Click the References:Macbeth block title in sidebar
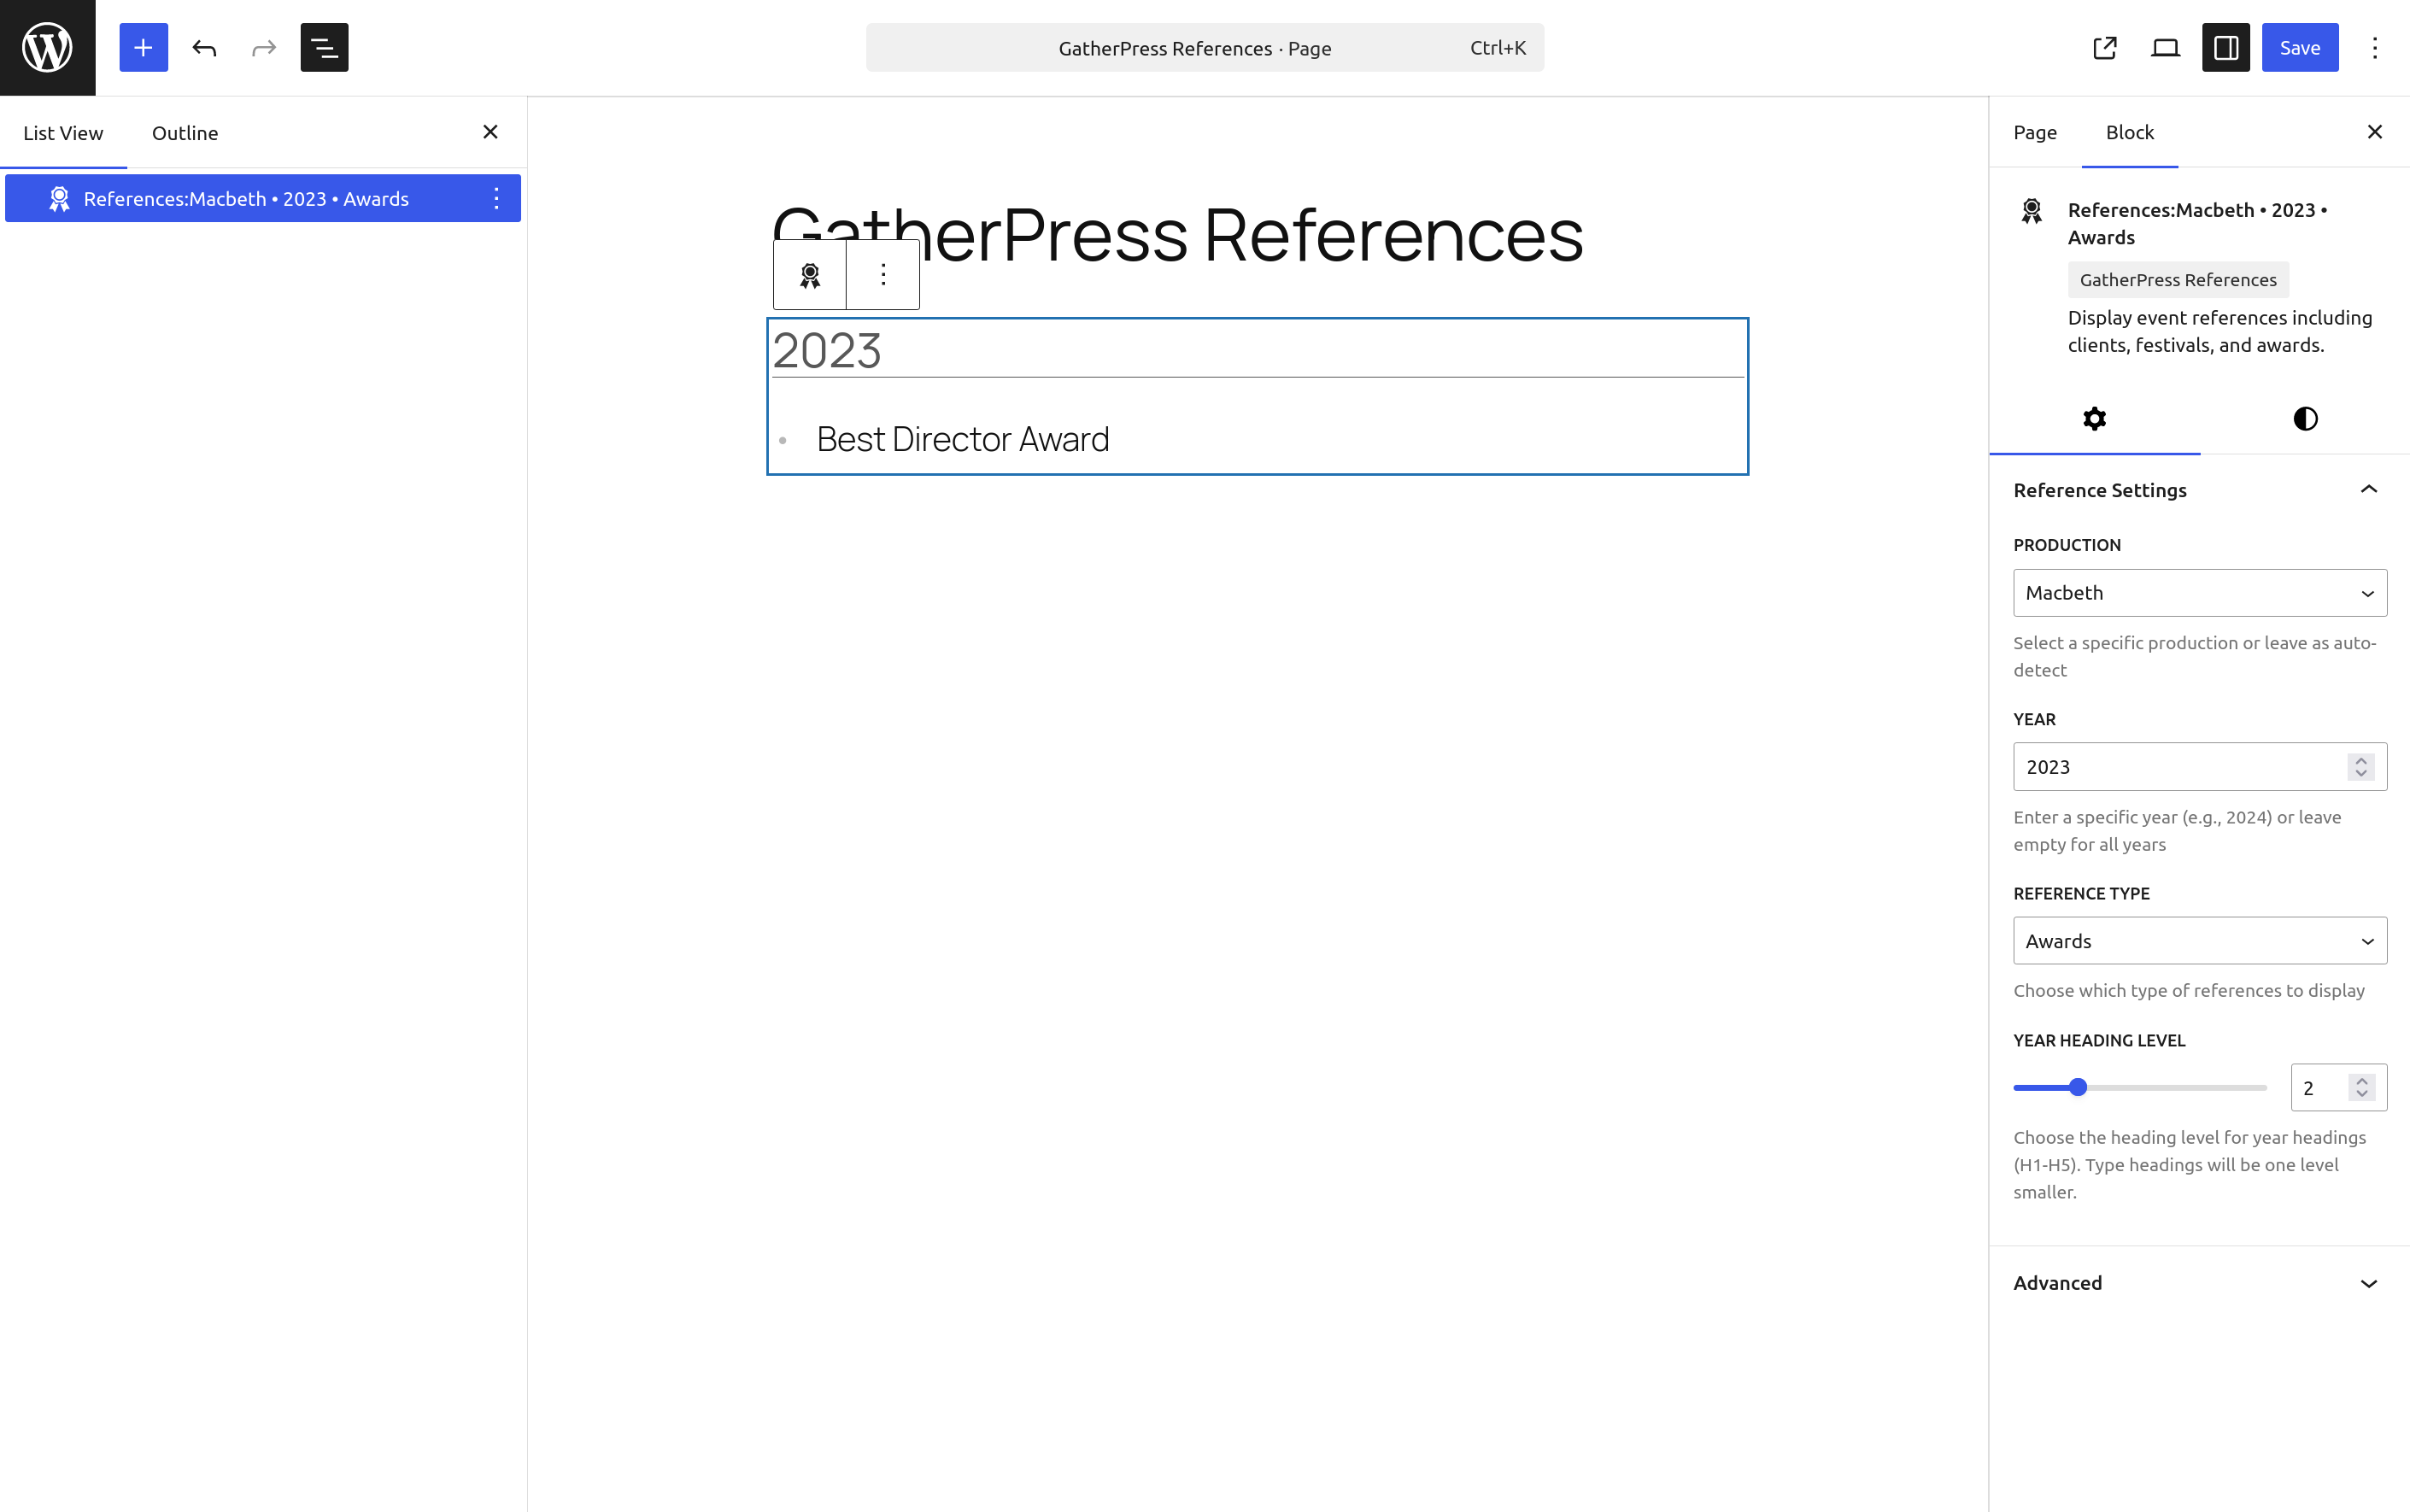 2197,224
